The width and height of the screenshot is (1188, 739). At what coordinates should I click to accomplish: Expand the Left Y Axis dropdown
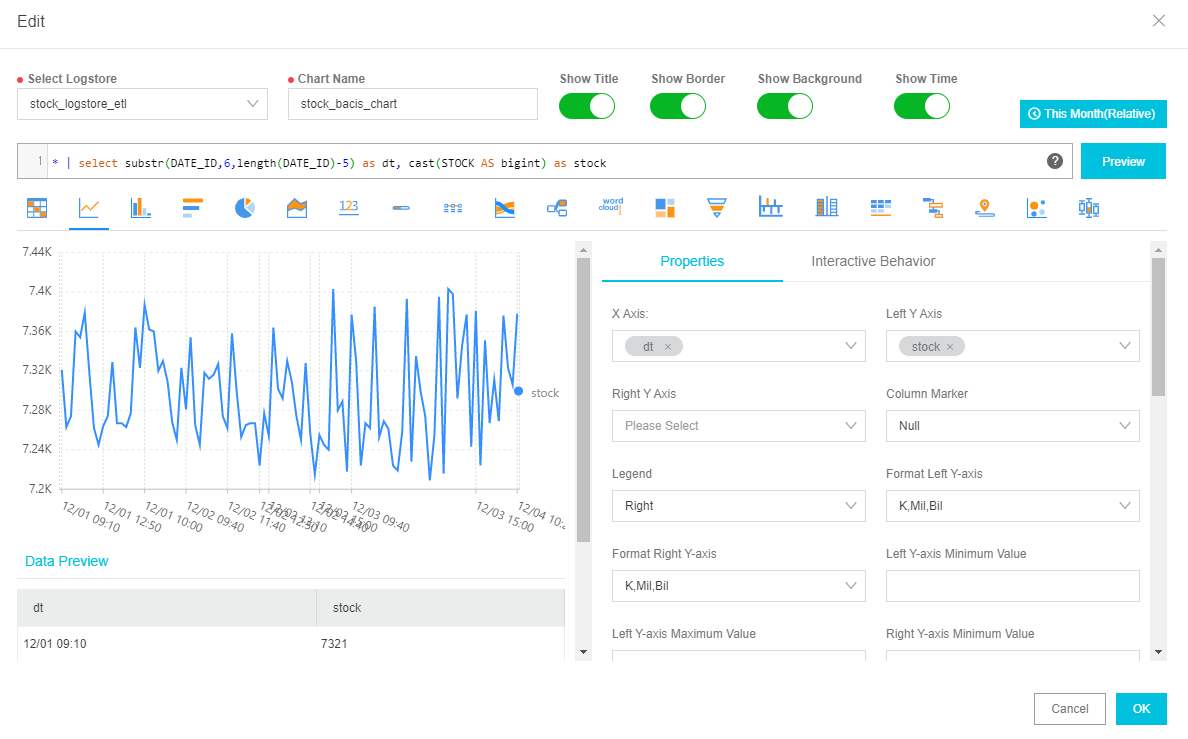point(1013,346)
